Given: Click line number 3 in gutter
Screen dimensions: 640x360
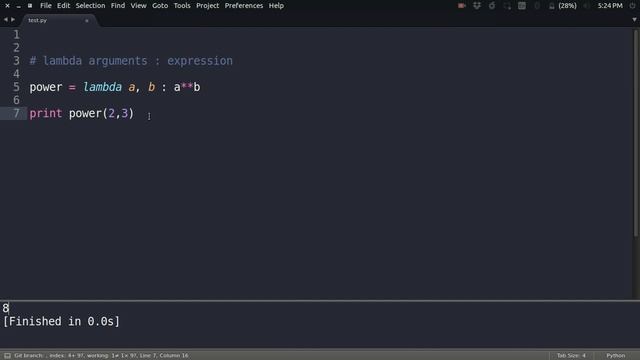Looking at the screenshot, I should click(x=16, y=61).
